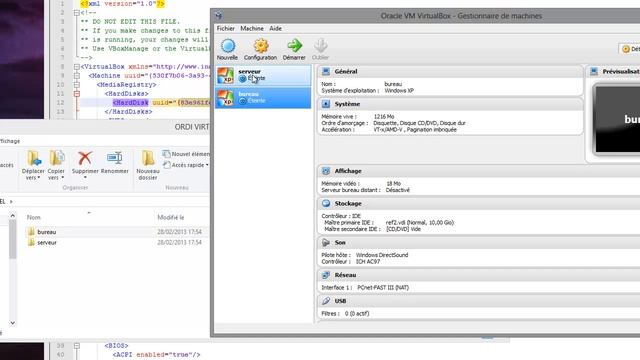Click the Prévisualisation panel icon
Image resolution: width=640 pixels, height=360 pixels.
coord(594,71)
